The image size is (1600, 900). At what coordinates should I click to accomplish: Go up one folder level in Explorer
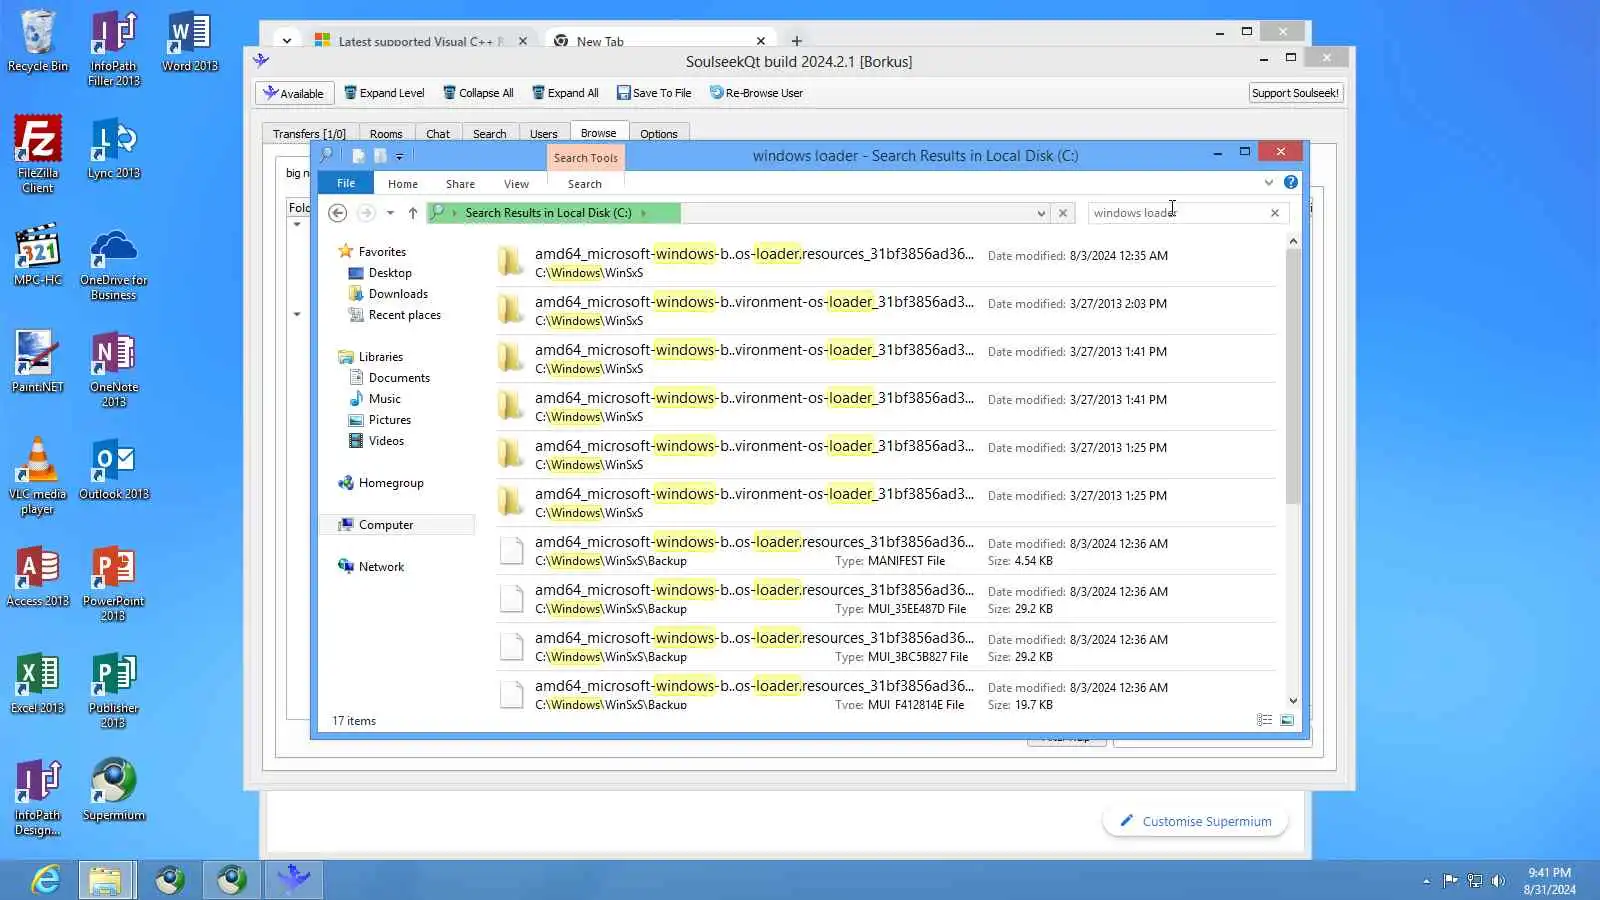(x=412, y=213)
